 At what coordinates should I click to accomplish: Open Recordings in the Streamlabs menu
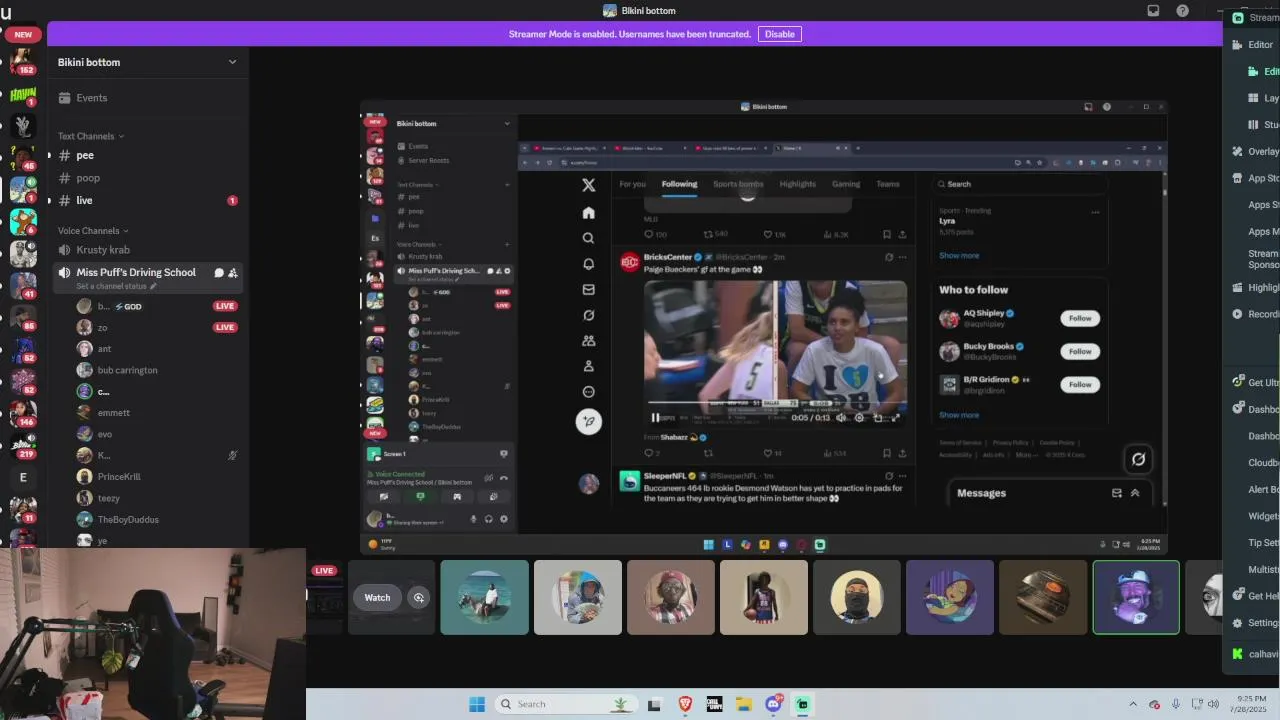[x=1254, y=314]
